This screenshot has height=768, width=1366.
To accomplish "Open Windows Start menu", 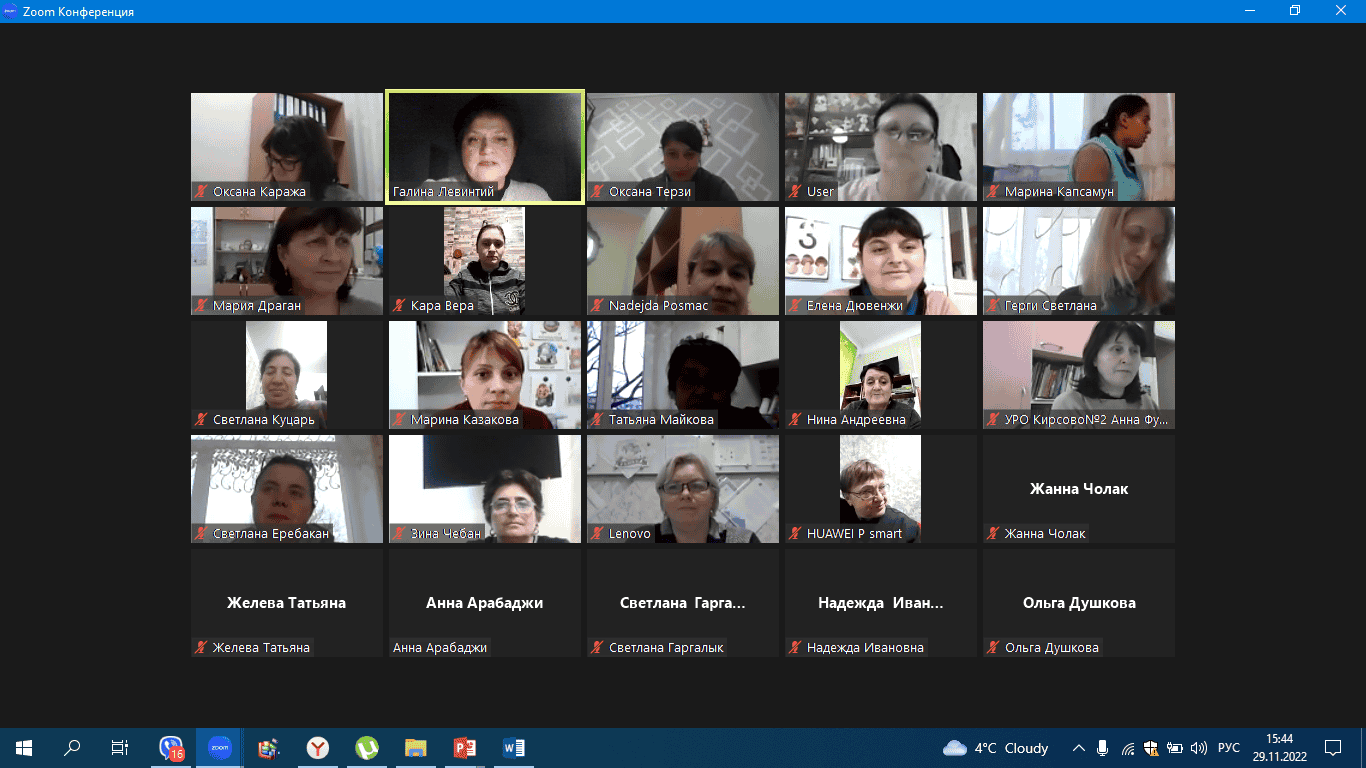I will pos(24,748).
